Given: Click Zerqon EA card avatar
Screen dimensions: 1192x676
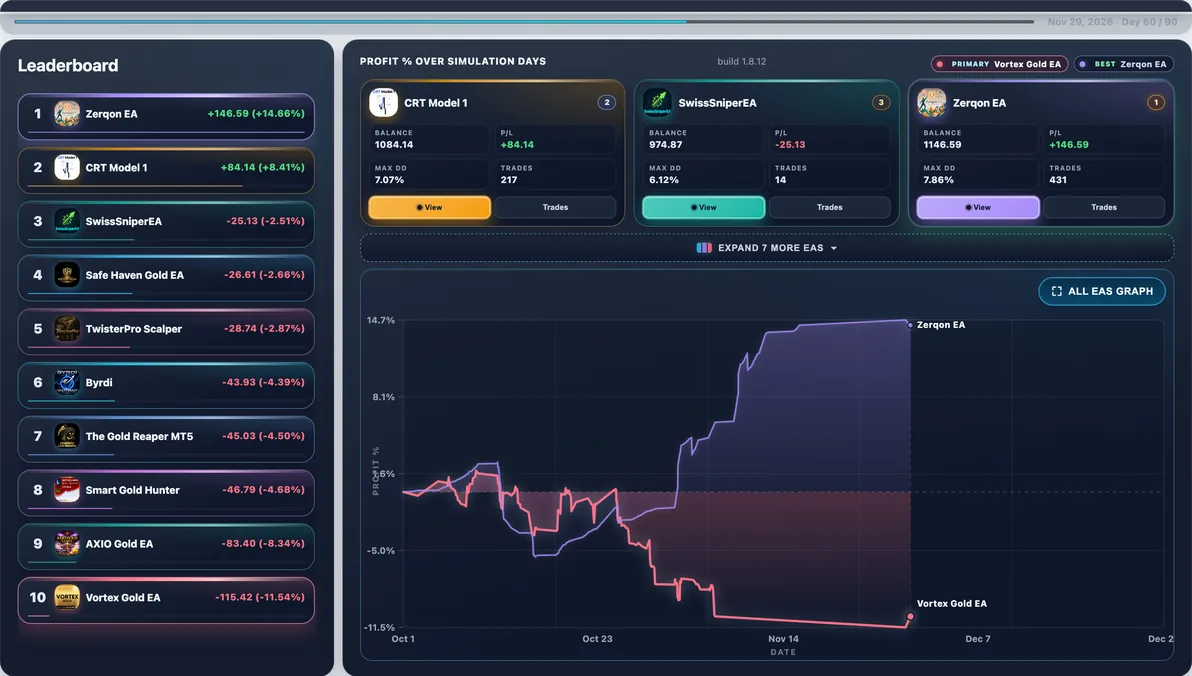Looking at the screenshot, I should click(932, 103).
